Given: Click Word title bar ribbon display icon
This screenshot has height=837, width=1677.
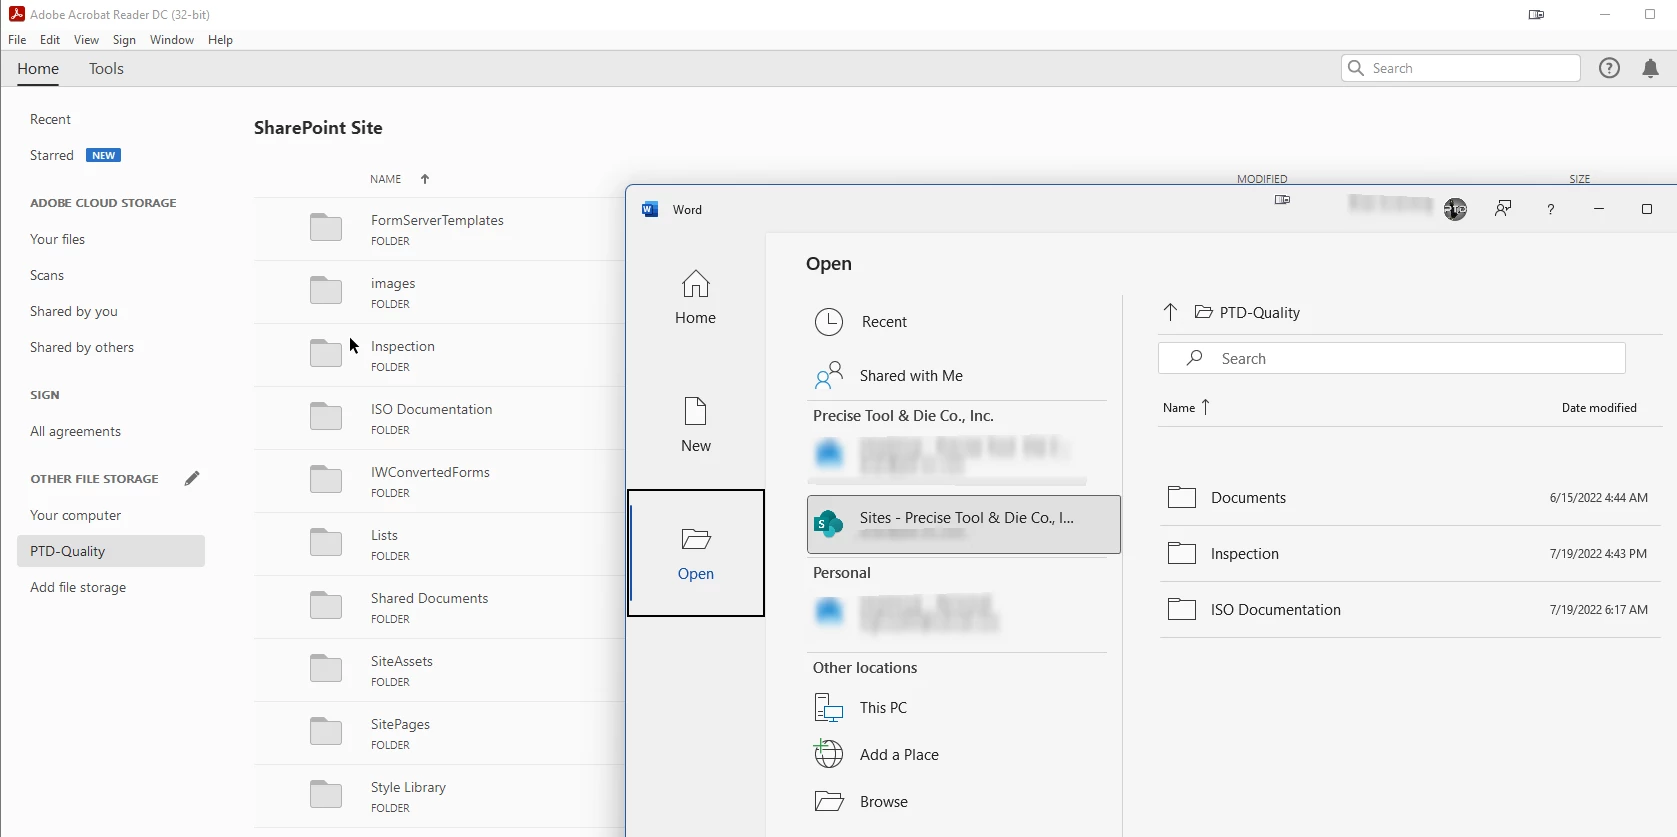Looking at the screenshot, I should (x=1282, y=200).
